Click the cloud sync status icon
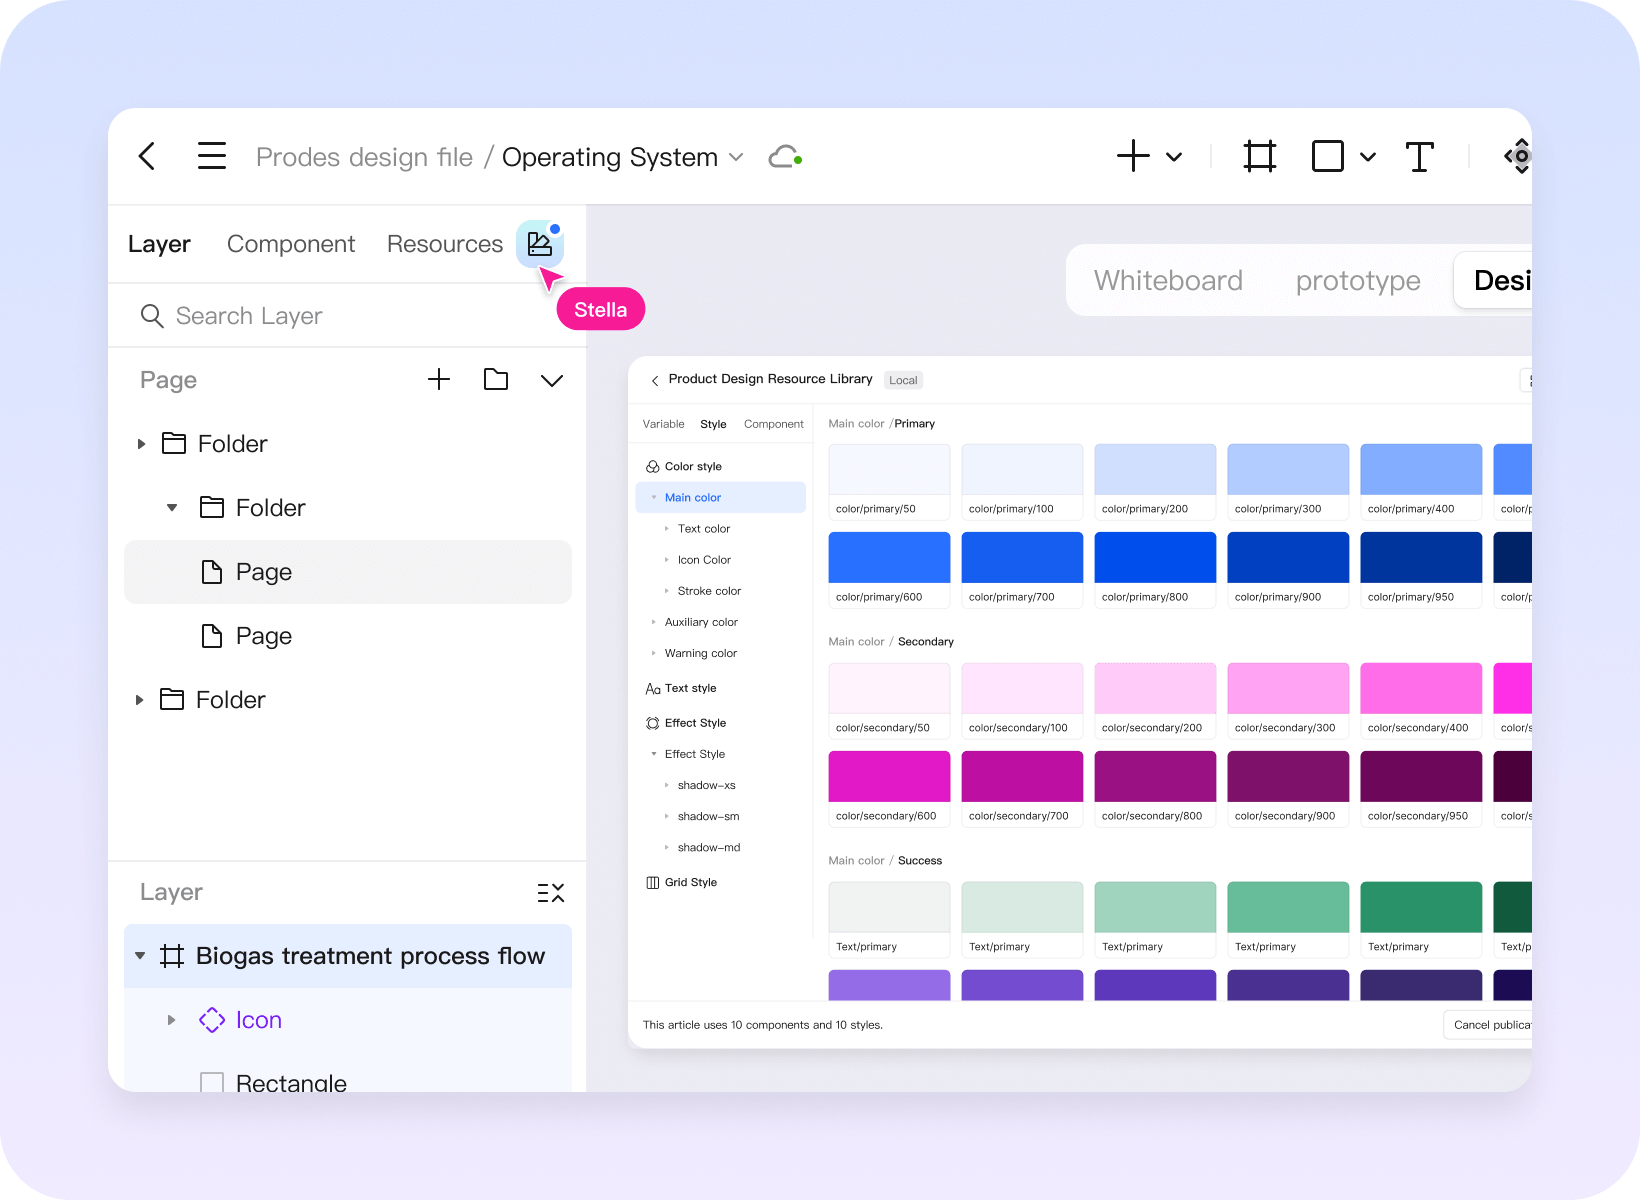The height and width of the screenshot is (1200, 1640). click(784, 157)
